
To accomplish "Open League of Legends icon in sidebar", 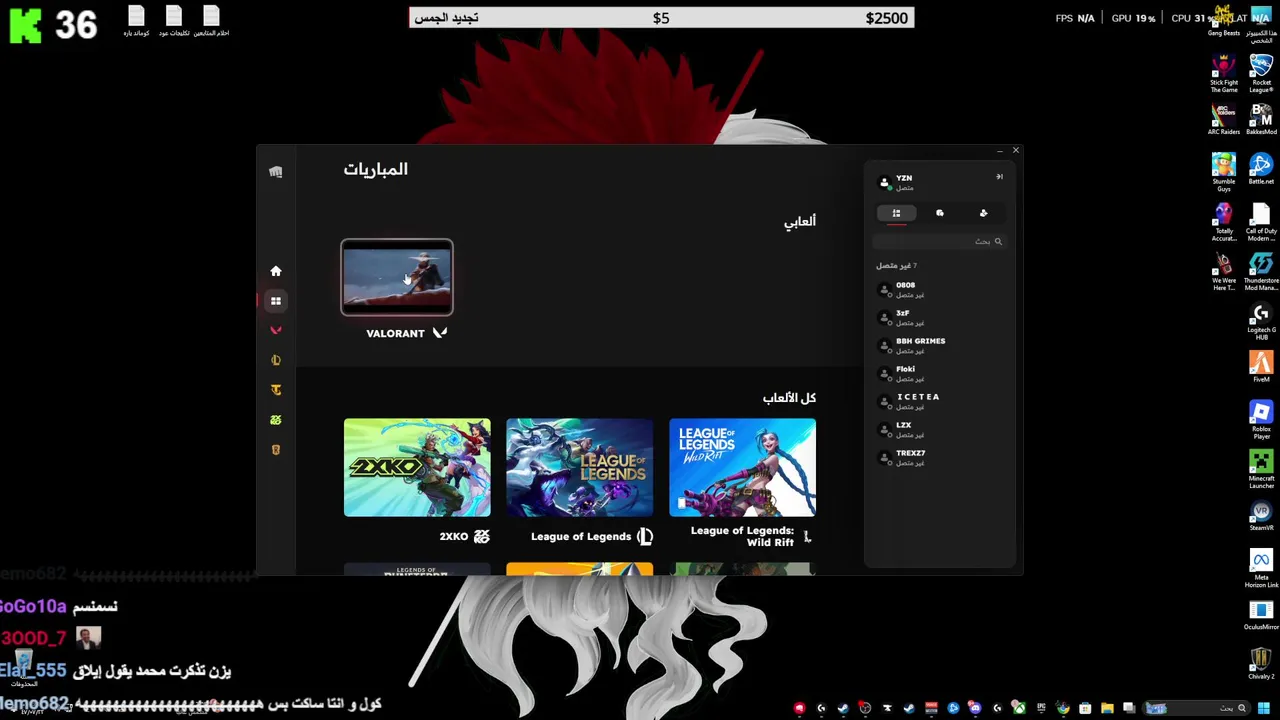I will [x=276, y=360].
